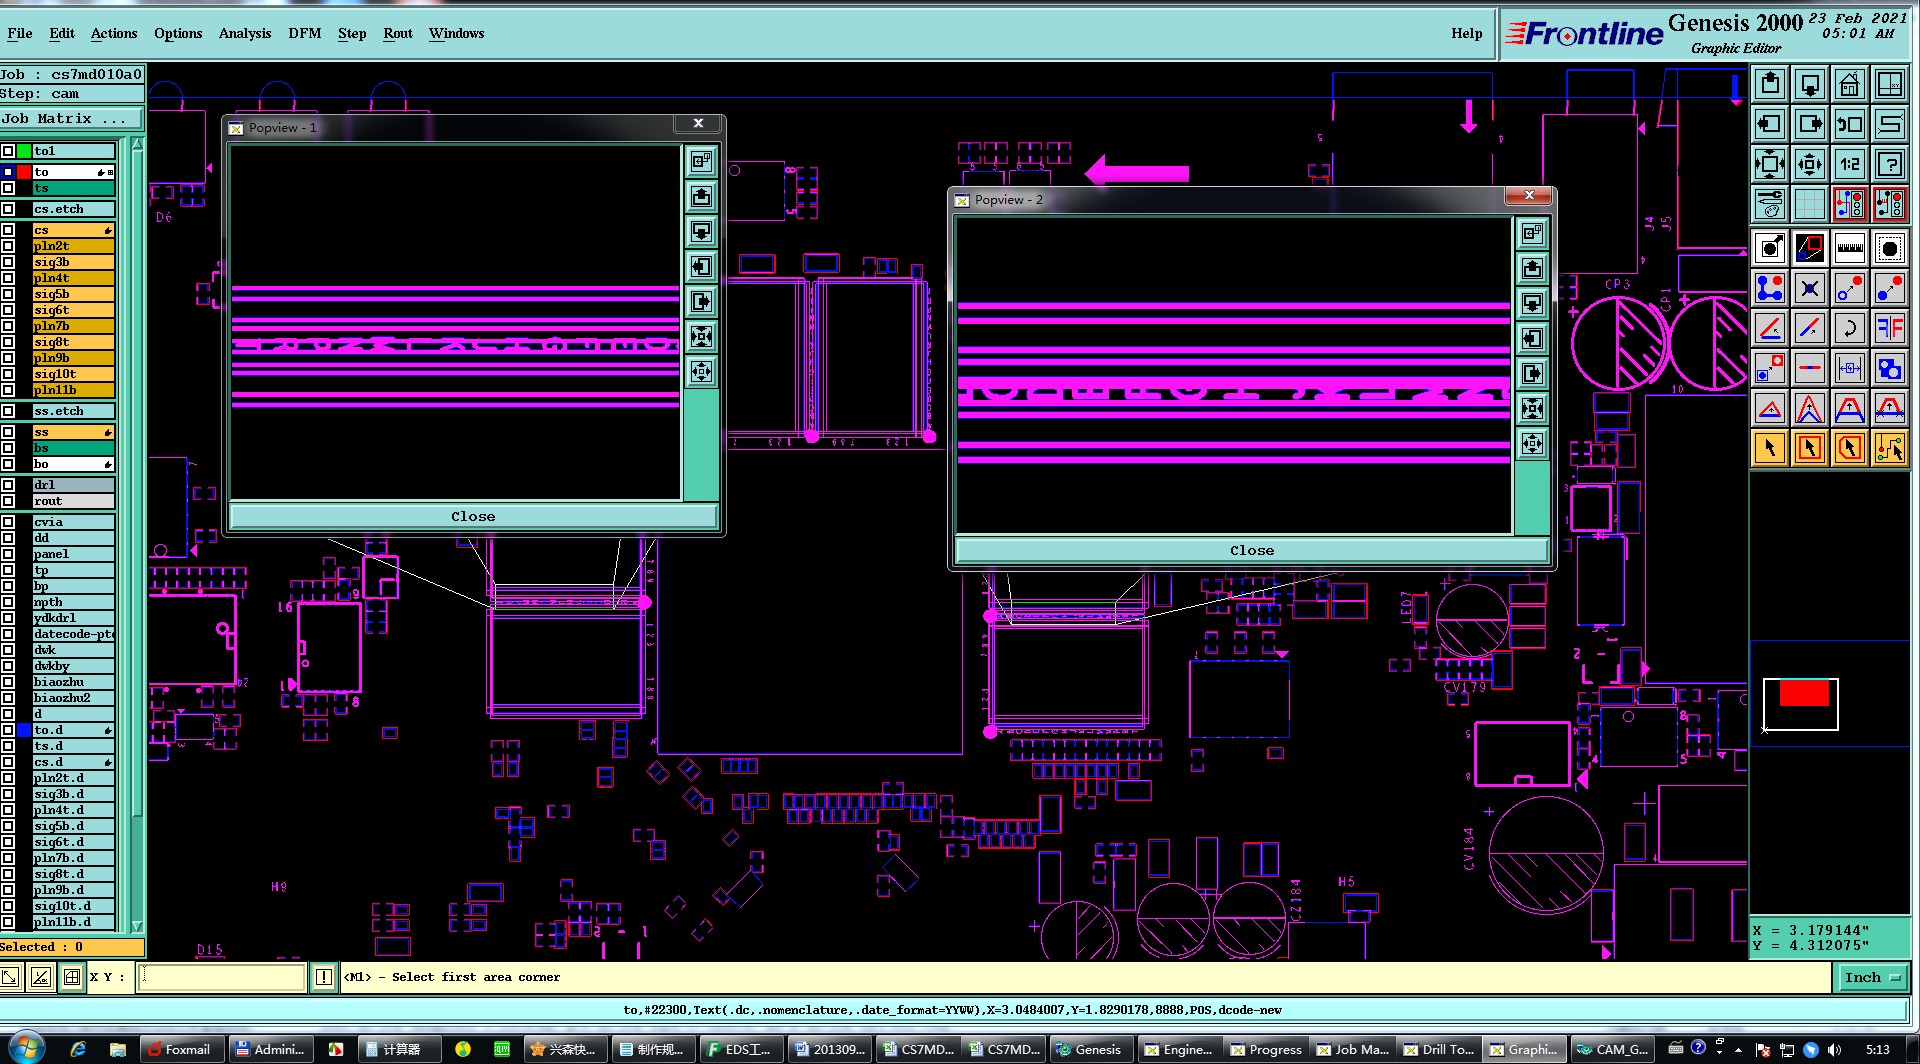1920x1064 pixels.
Task: Select the delete feature X tool
Action: pyautogui.click(x=1810, y=288)
